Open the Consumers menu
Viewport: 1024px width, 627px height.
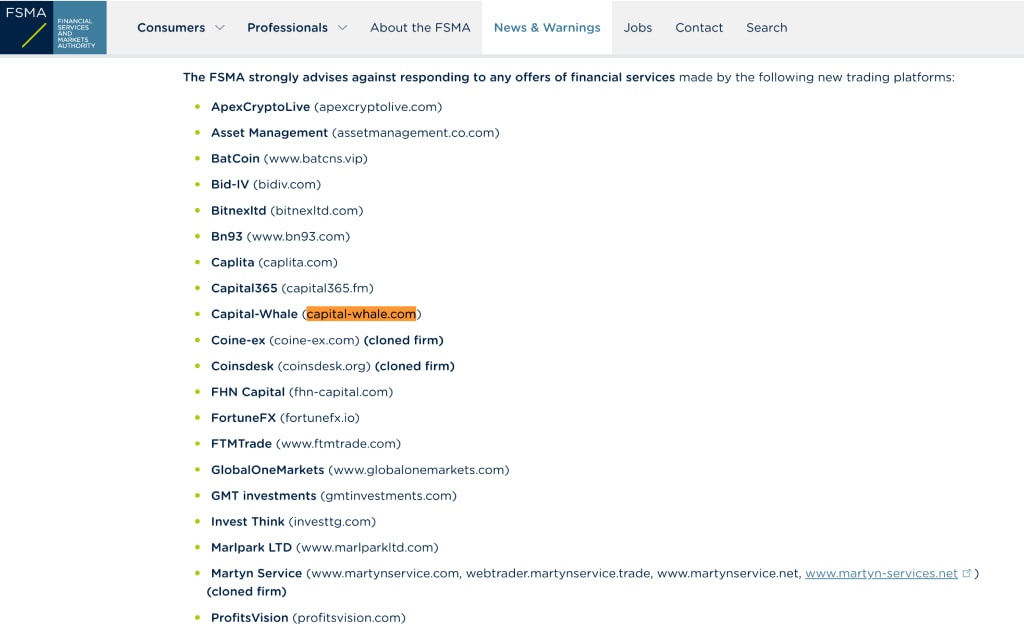[171, 27]
